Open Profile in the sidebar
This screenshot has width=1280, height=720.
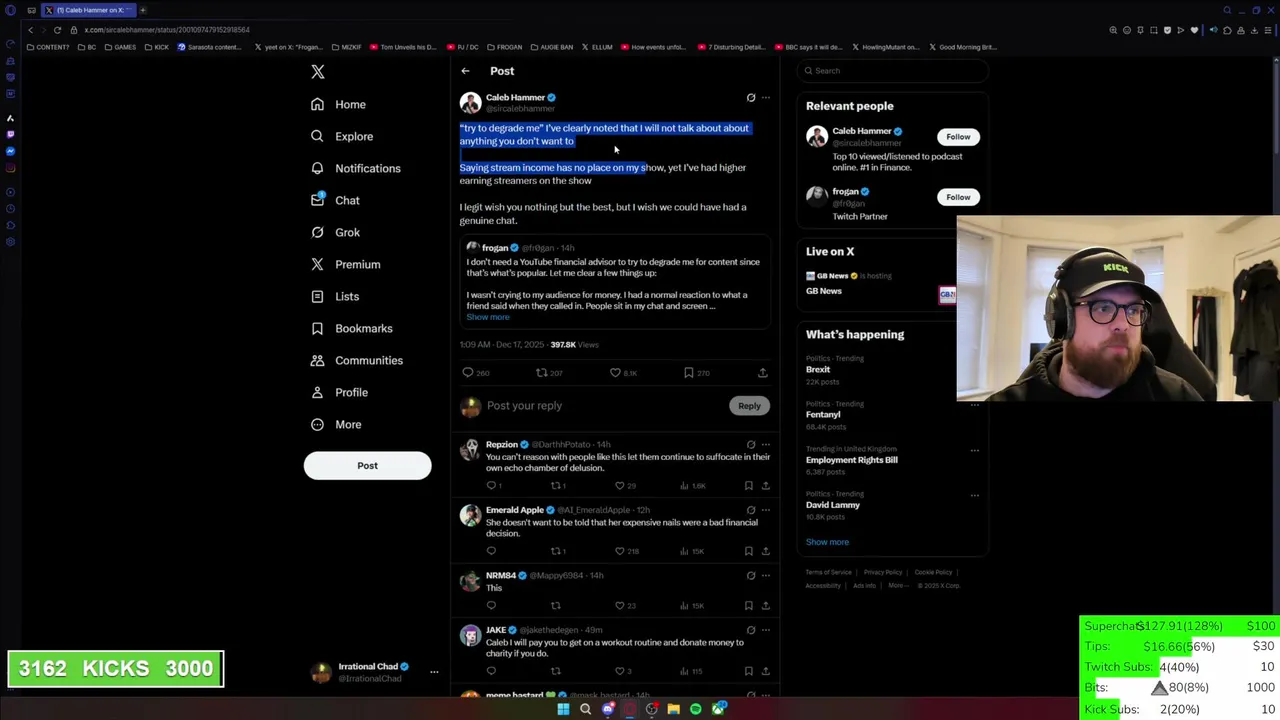click(339, 392)
